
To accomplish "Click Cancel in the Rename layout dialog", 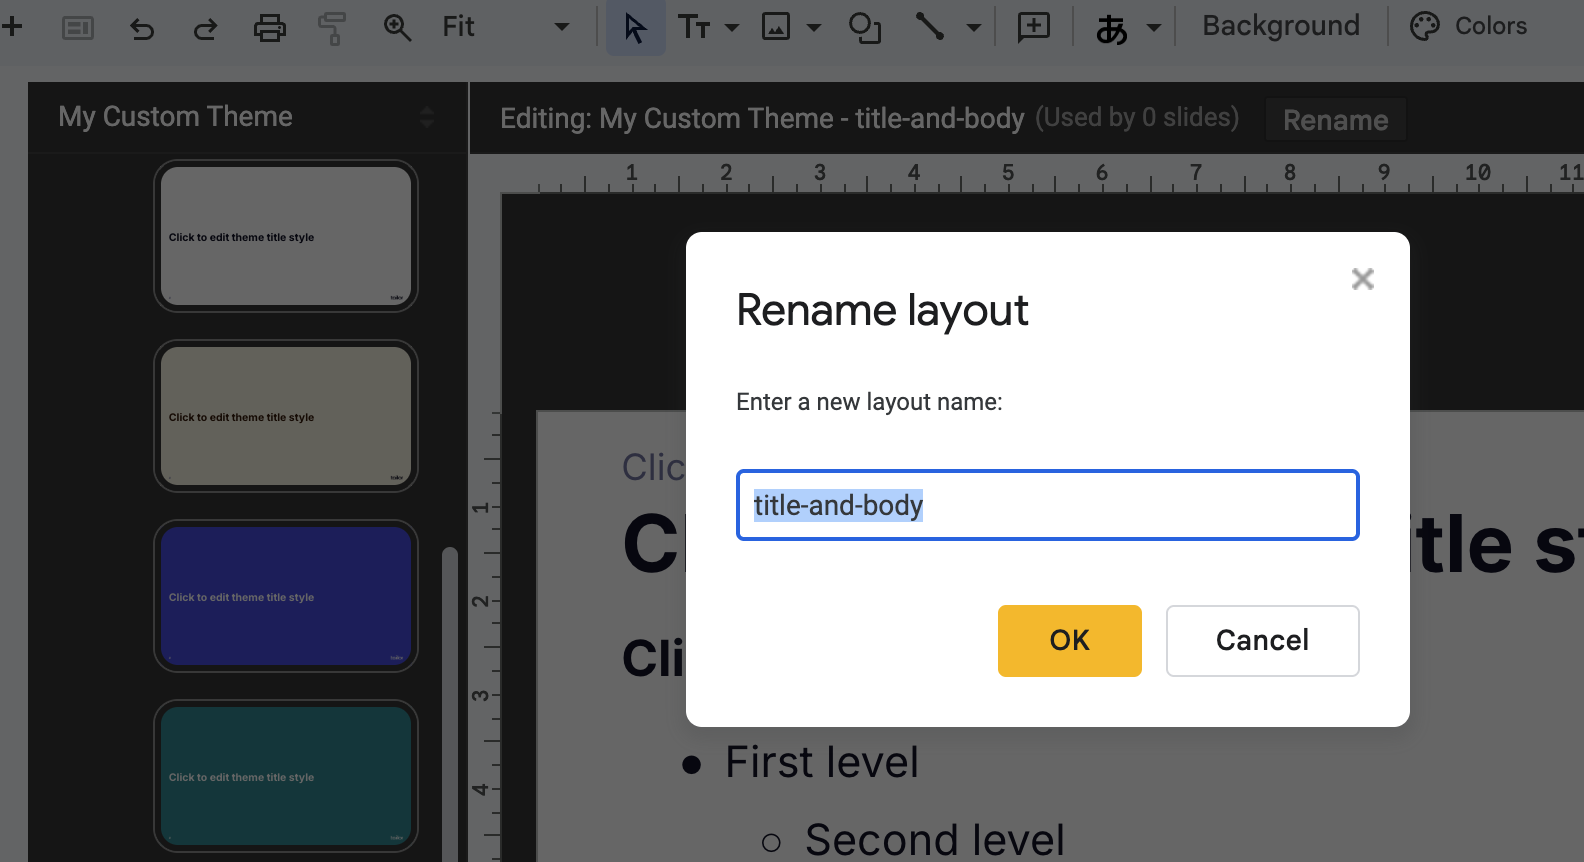I will click(1262, 641).
